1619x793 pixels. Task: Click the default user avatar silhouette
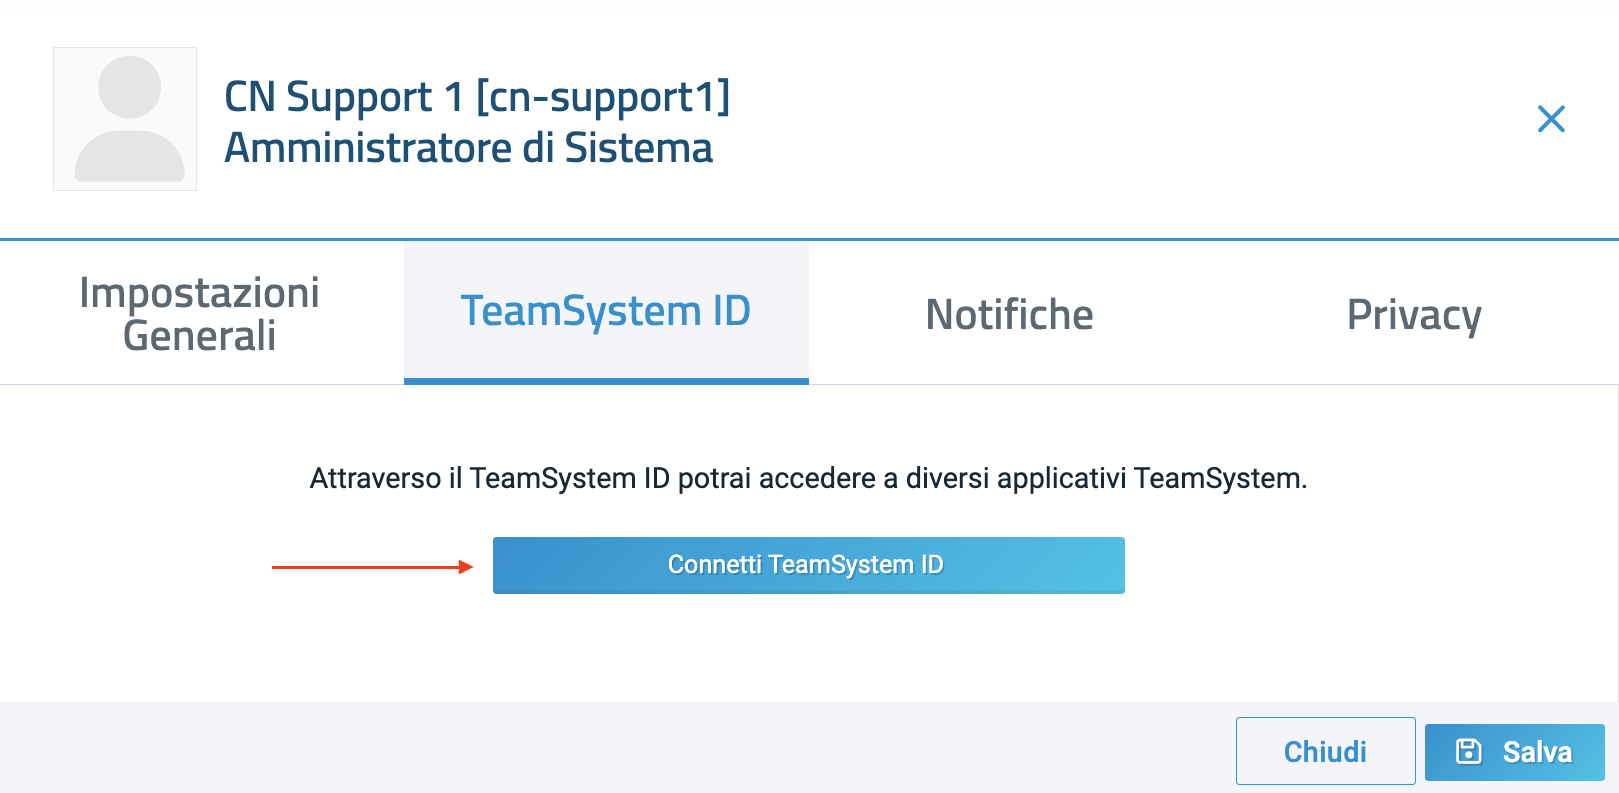(129, 119)
